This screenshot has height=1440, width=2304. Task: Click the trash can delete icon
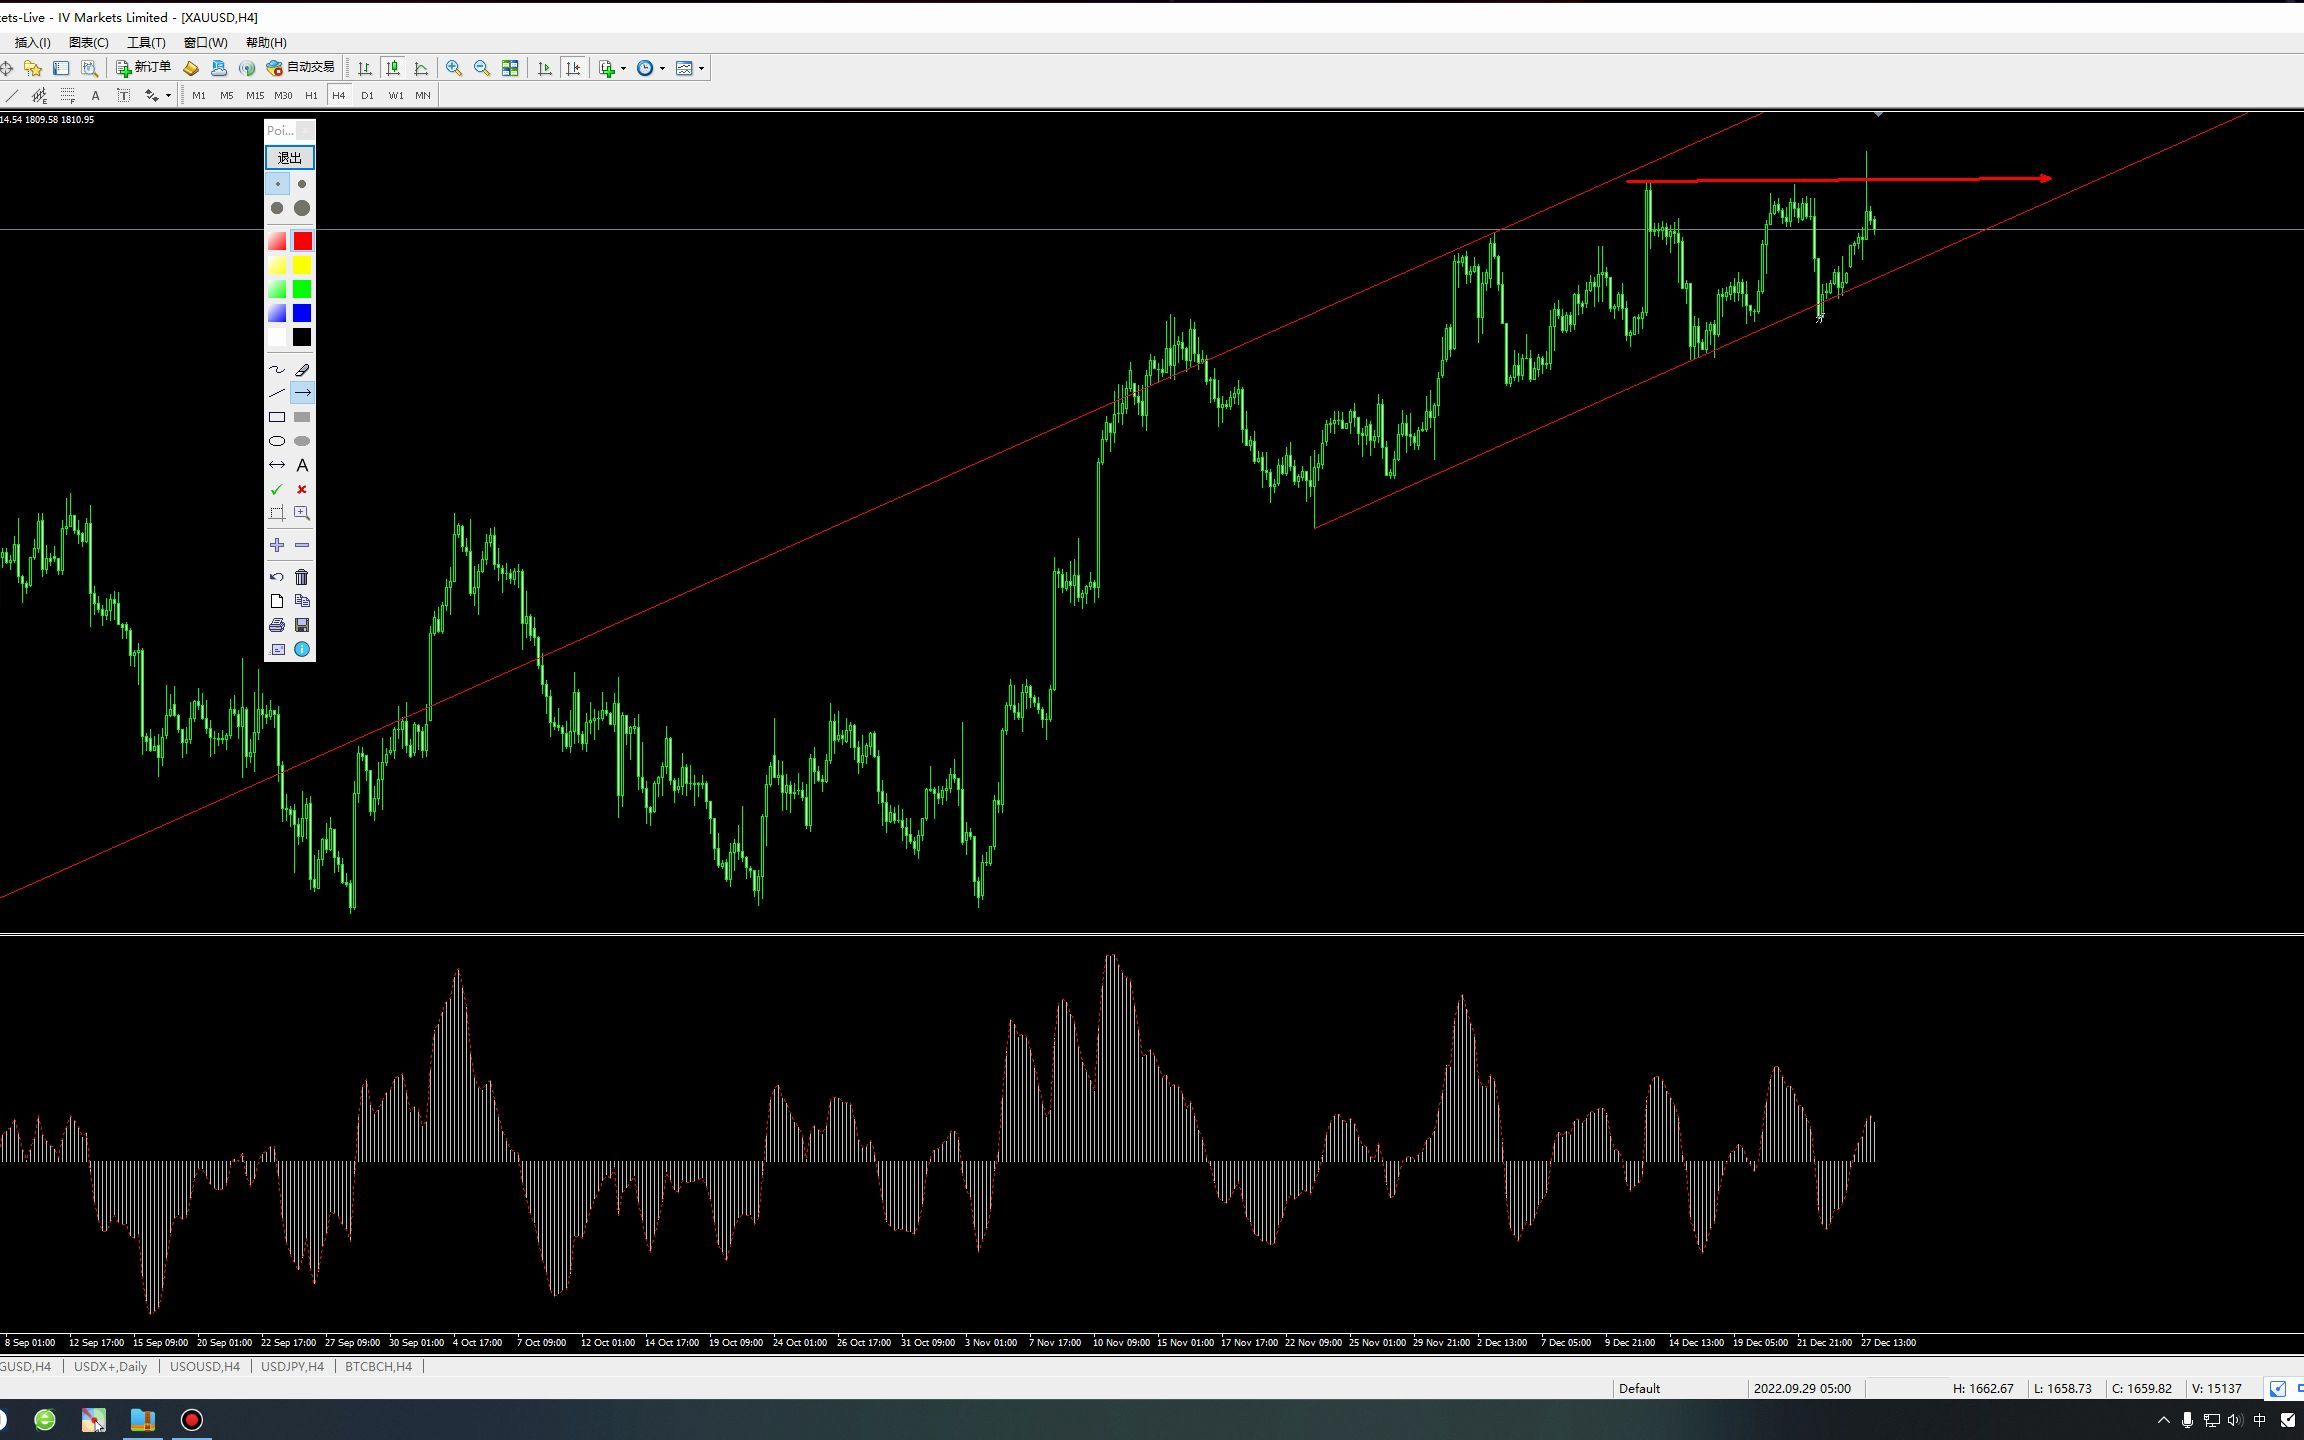302,577
